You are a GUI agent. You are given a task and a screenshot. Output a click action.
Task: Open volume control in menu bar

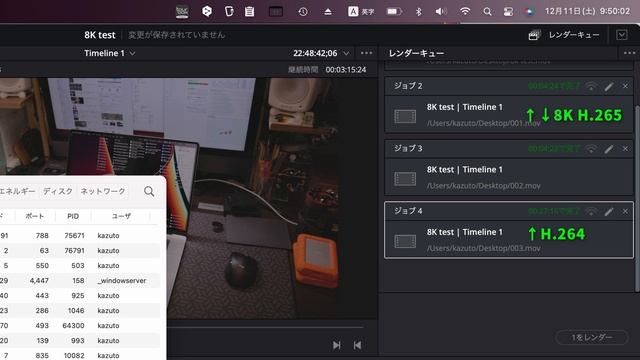(x=441, y=11)
